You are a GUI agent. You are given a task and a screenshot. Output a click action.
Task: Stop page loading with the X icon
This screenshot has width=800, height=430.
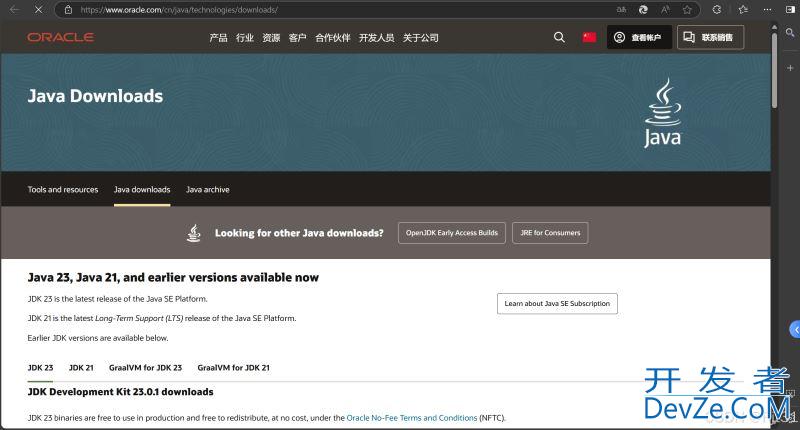tap(38, 10)
